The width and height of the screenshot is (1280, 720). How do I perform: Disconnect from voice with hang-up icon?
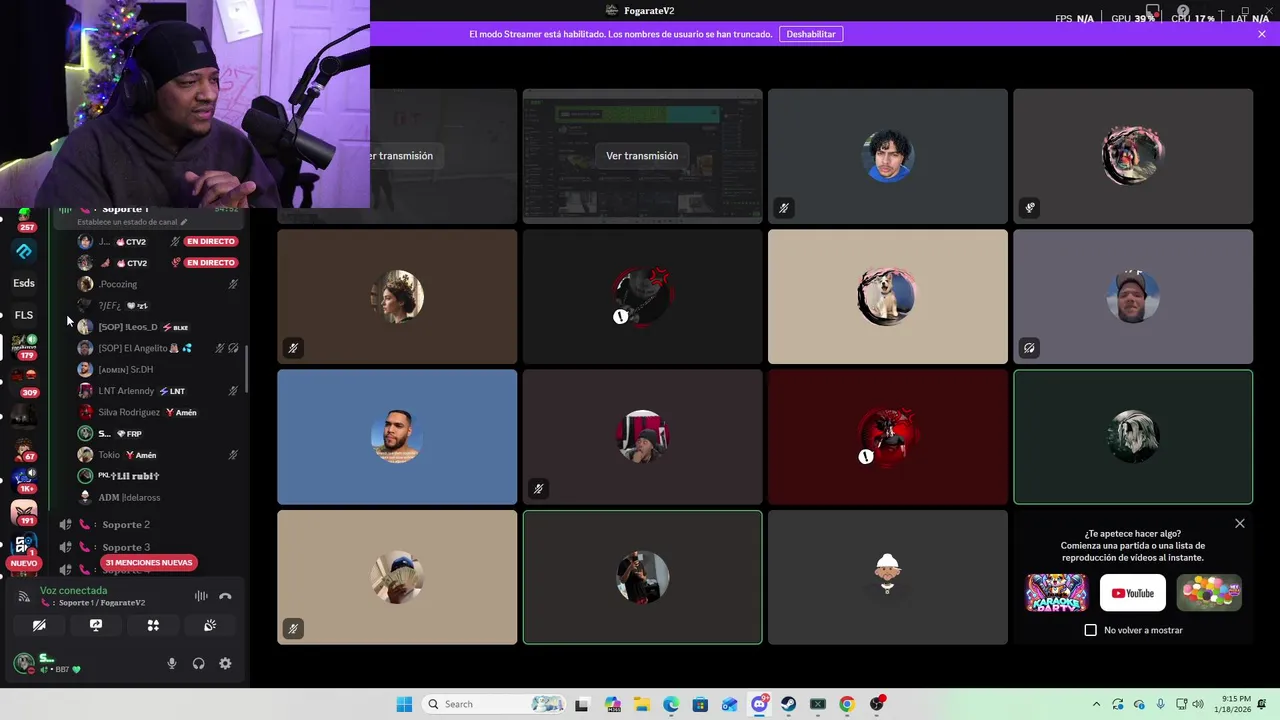pyautogui.click(x=225, y=596)
